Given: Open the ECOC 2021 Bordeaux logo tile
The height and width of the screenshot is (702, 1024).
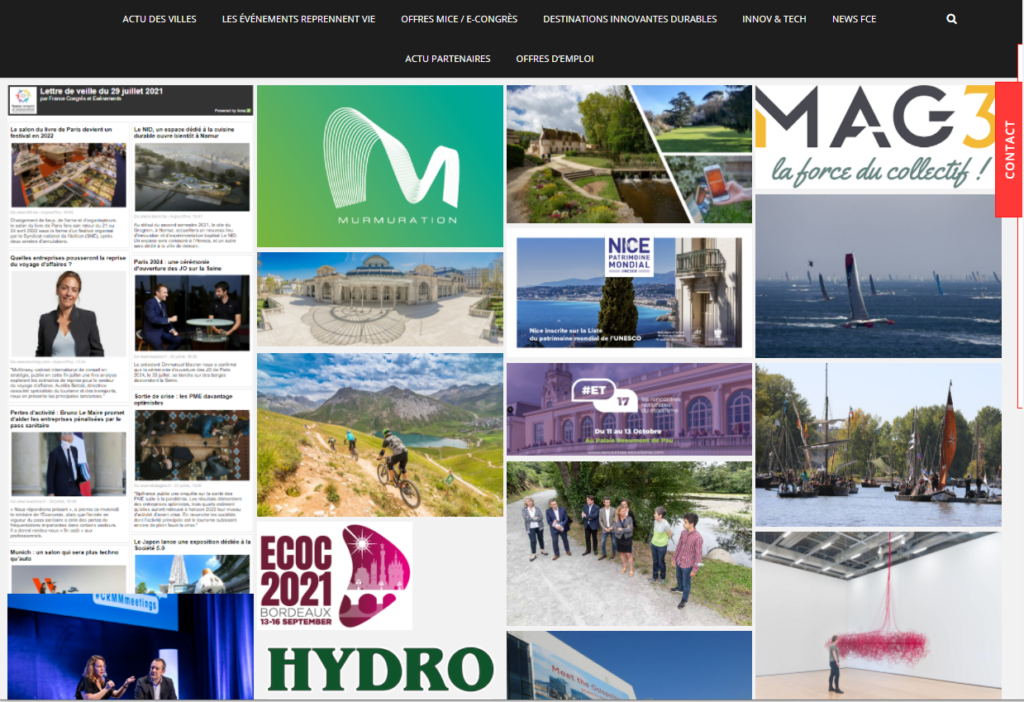Looking at the screenshot, I should (334, 575).
